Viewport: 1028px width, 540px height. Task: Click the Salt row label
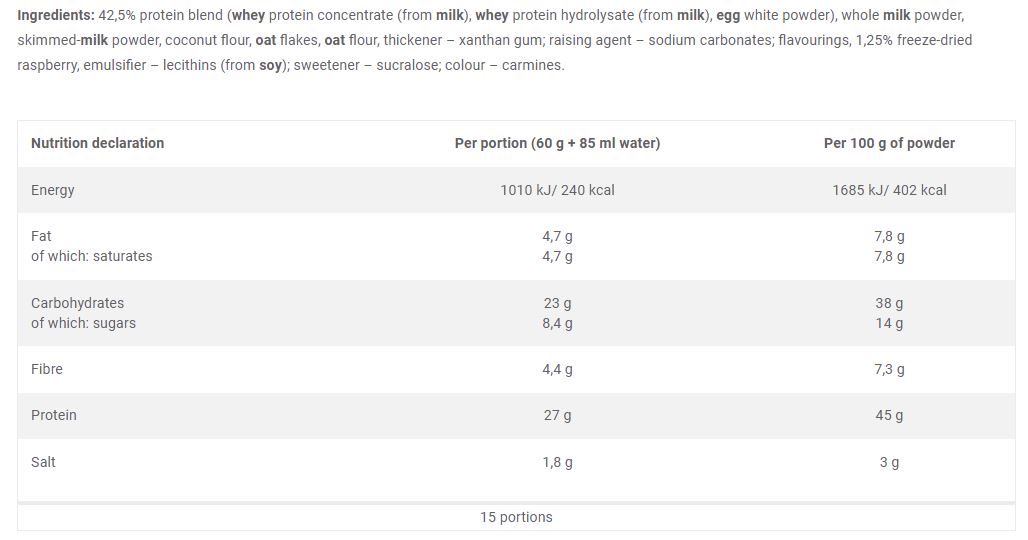click(43, 462)
